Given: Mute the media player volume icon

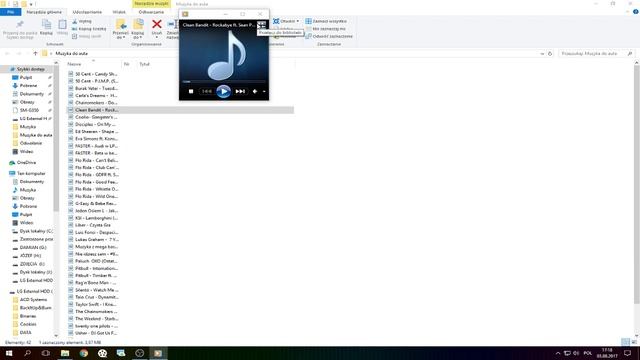Looking at the screenshot, I should pos(255,91).
